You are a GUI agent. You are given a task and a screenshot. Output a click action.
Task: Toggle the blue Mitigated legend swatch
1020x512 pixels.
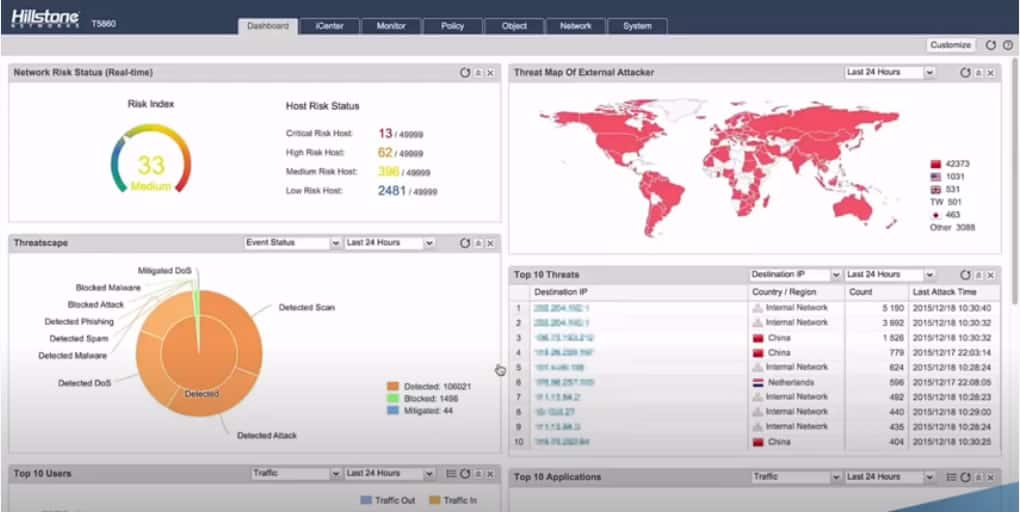pyautogui.click(x=392, y=411)
